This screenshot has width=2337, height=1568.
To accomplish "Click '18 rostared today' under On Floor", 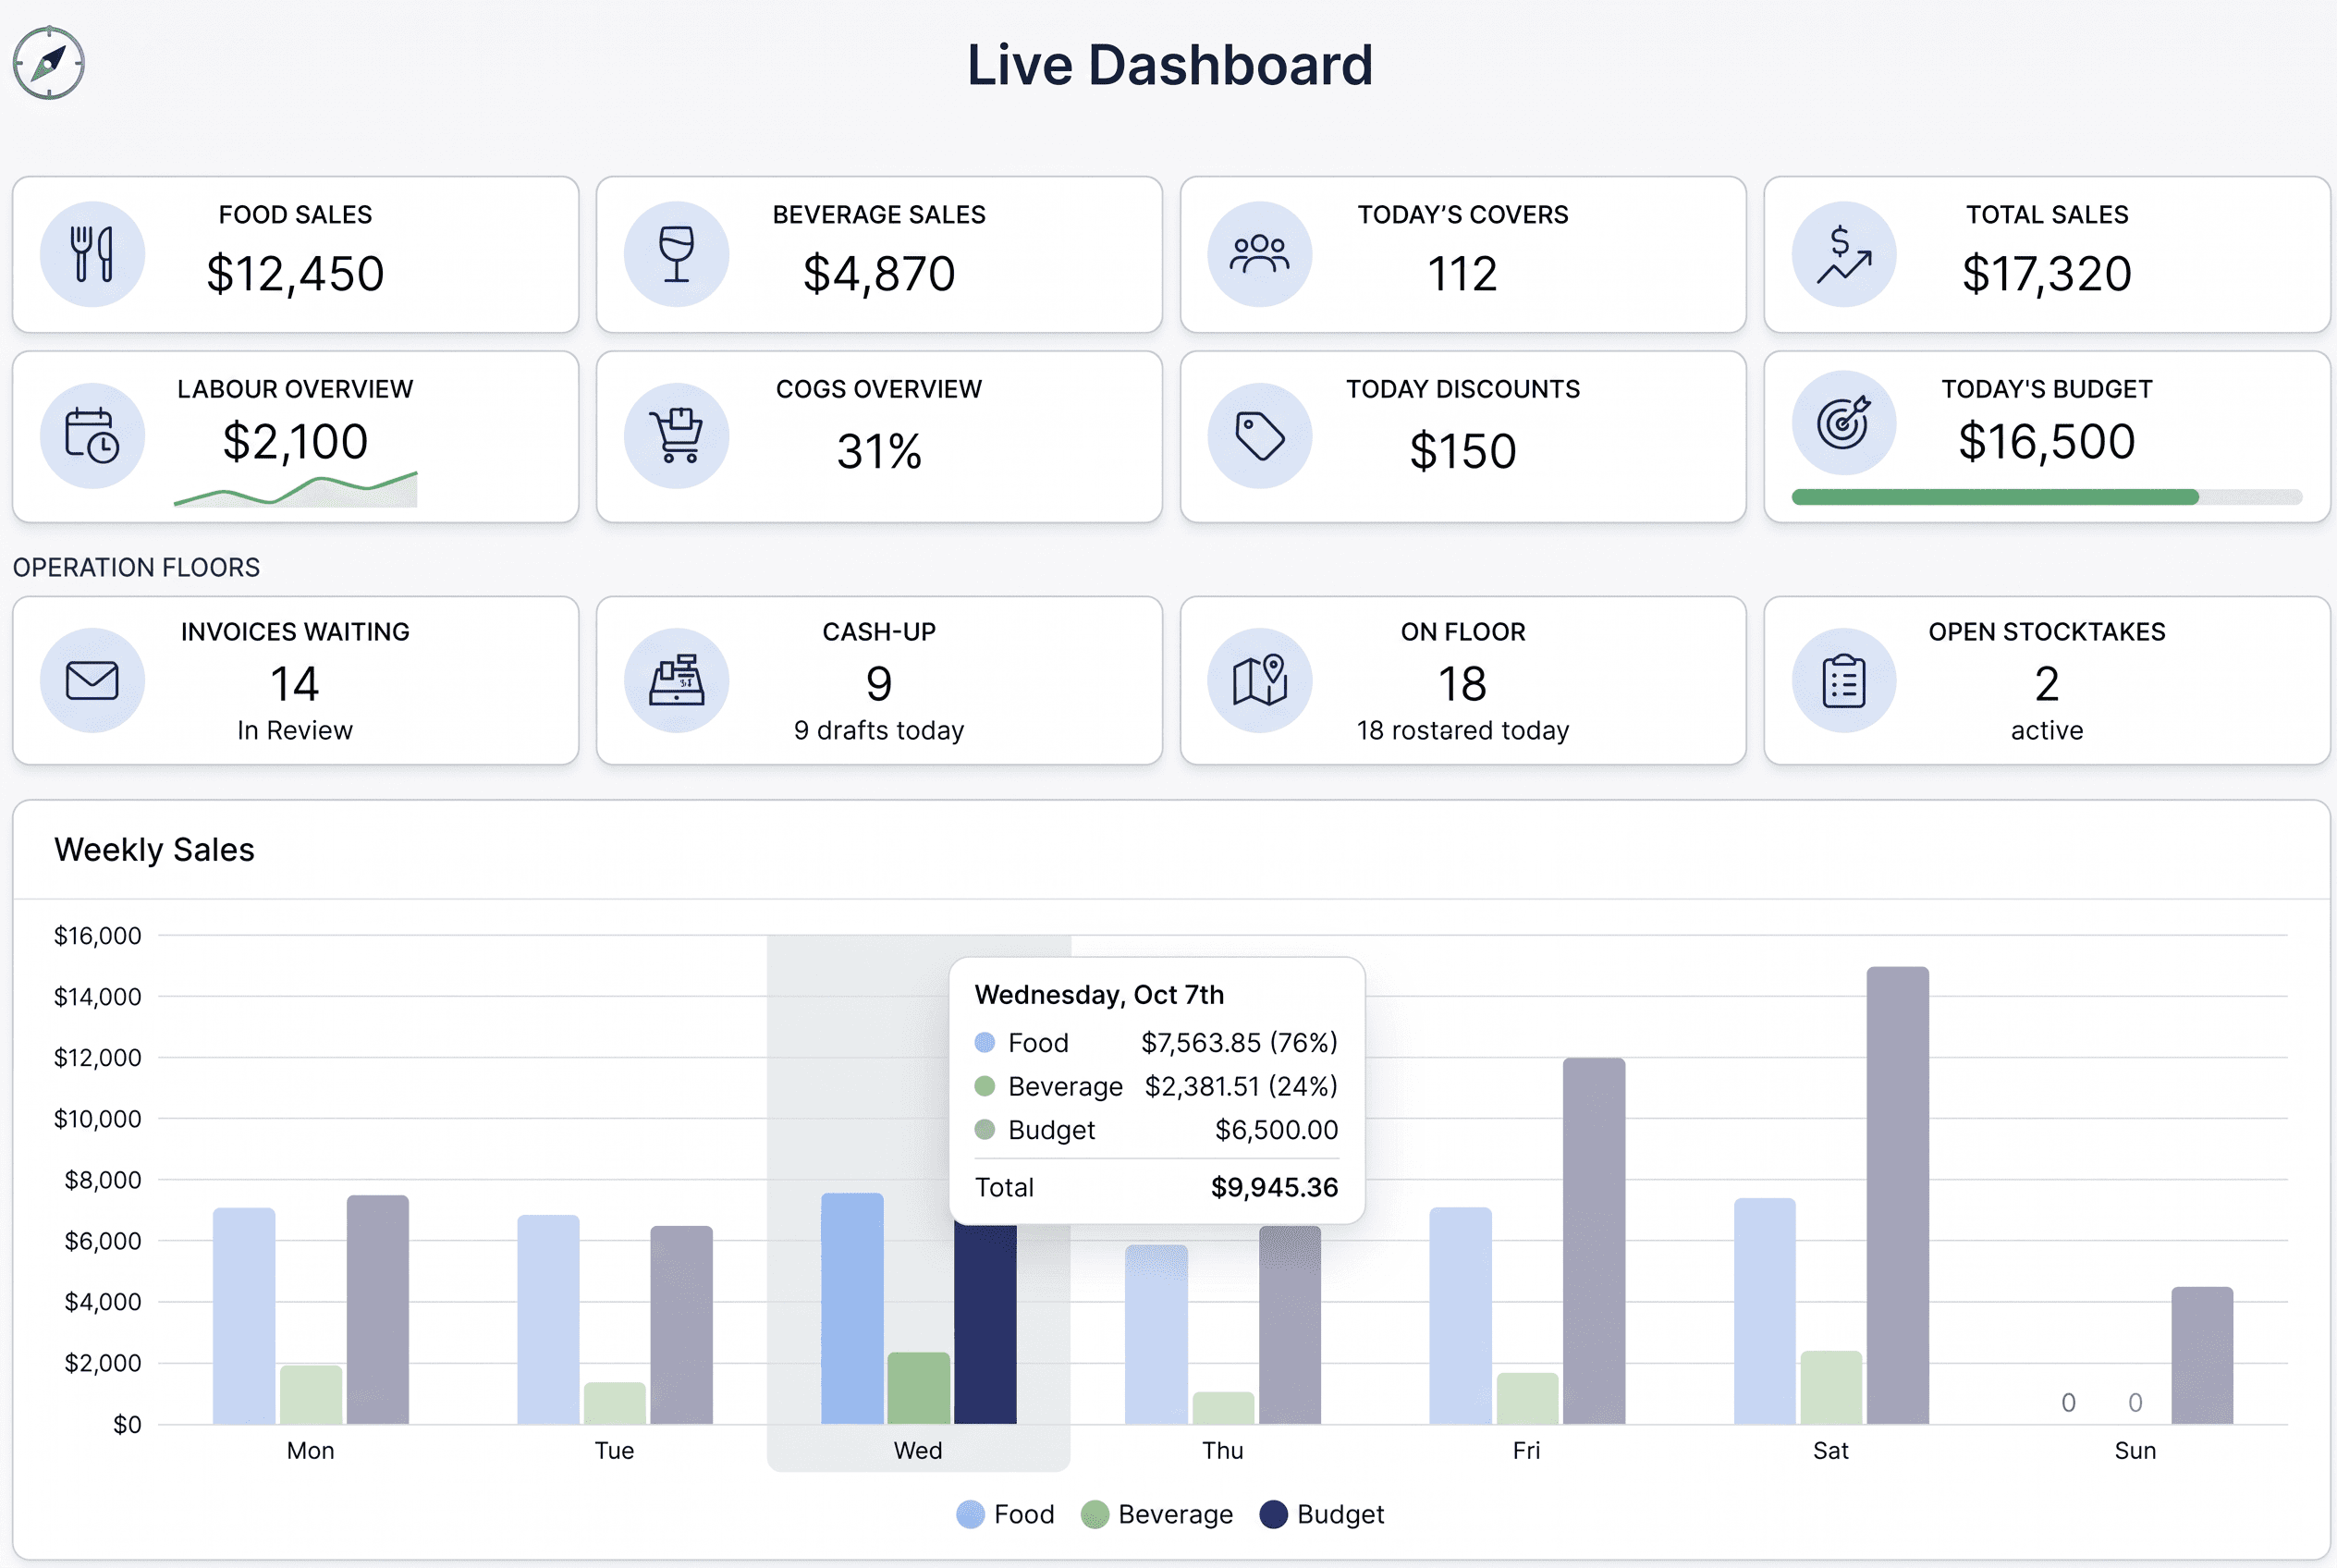I will pos(1462,730).
